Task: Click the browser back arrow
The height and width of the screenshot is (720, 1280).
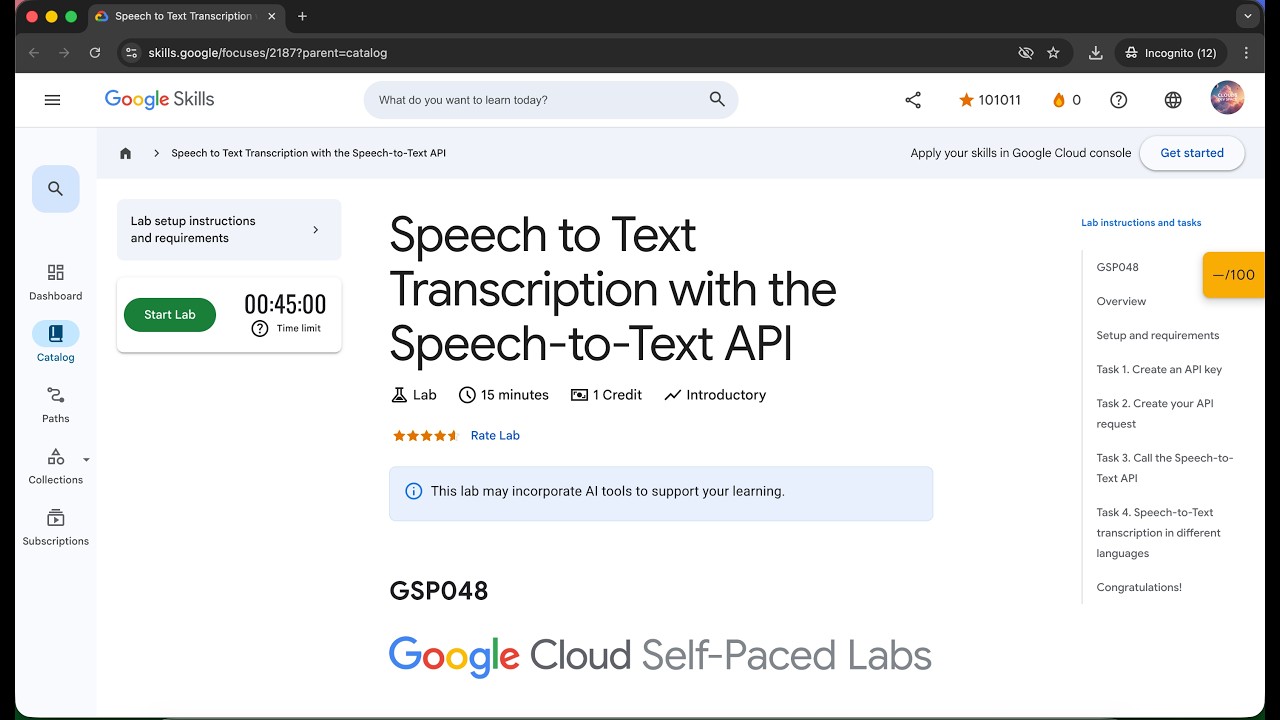Action: point(34,53)
